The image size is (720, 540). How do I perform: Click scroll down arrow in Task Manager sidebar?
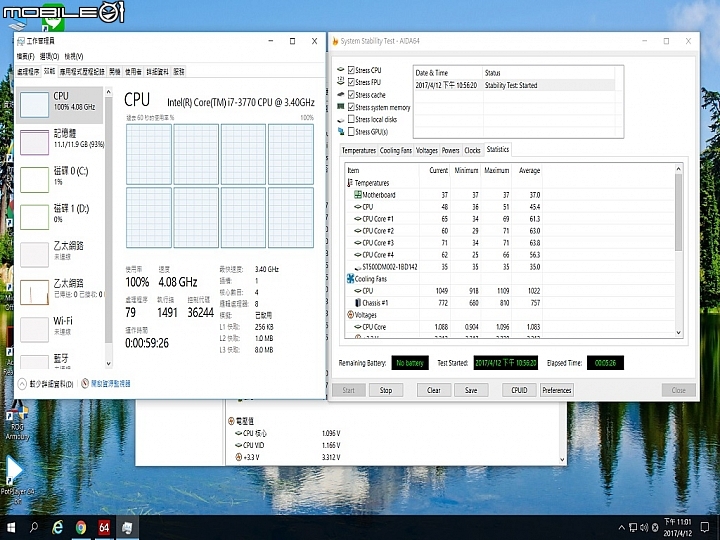click(109, 364)
